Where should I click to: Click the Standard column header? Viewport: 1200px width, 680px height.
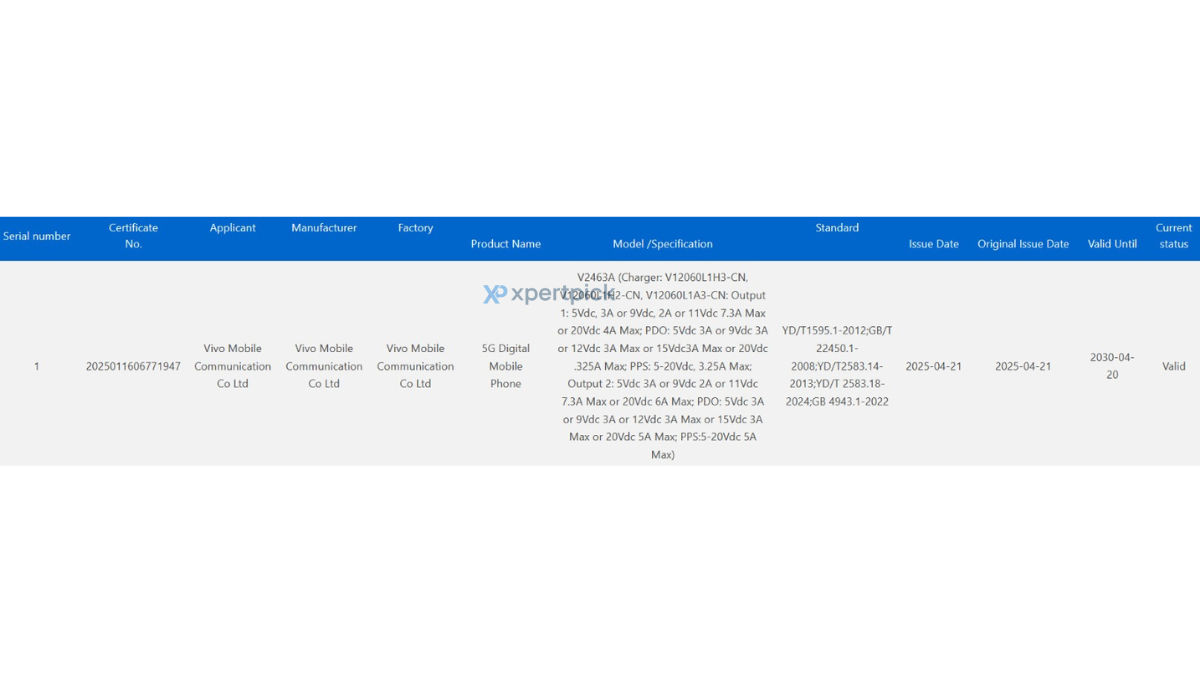(837, 228)
